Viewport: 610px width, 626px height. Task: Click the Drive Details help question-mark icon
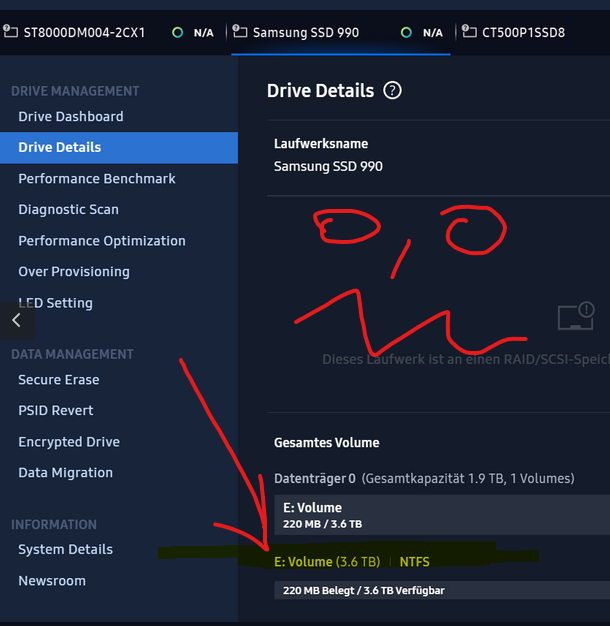click(392, 91)
